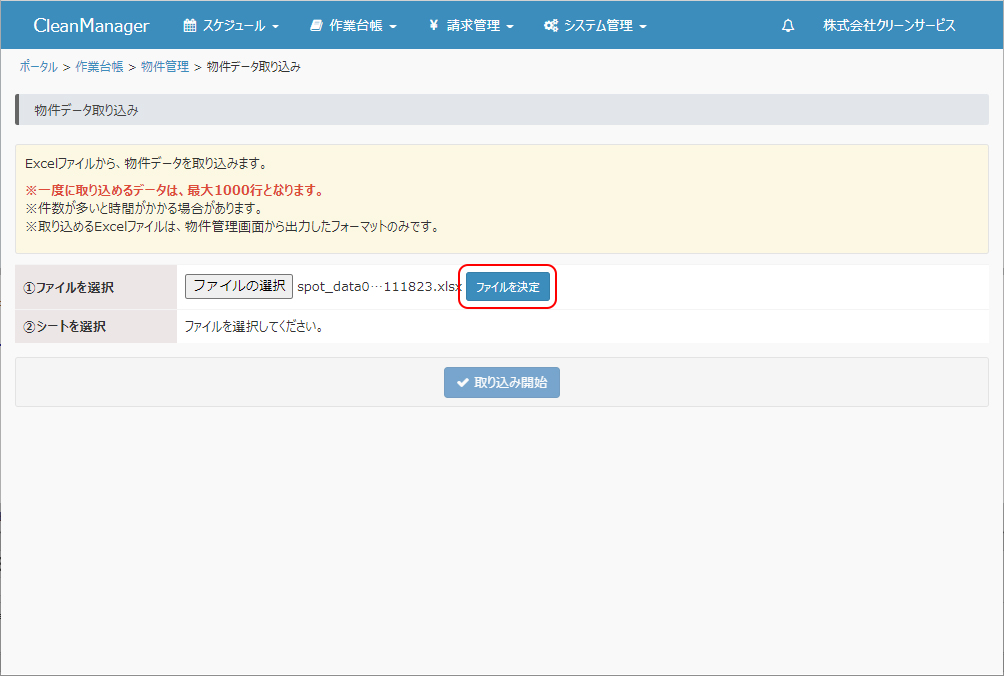
Task: Click the red 最大1000行 warning text
Action: (x=175, y=190)
